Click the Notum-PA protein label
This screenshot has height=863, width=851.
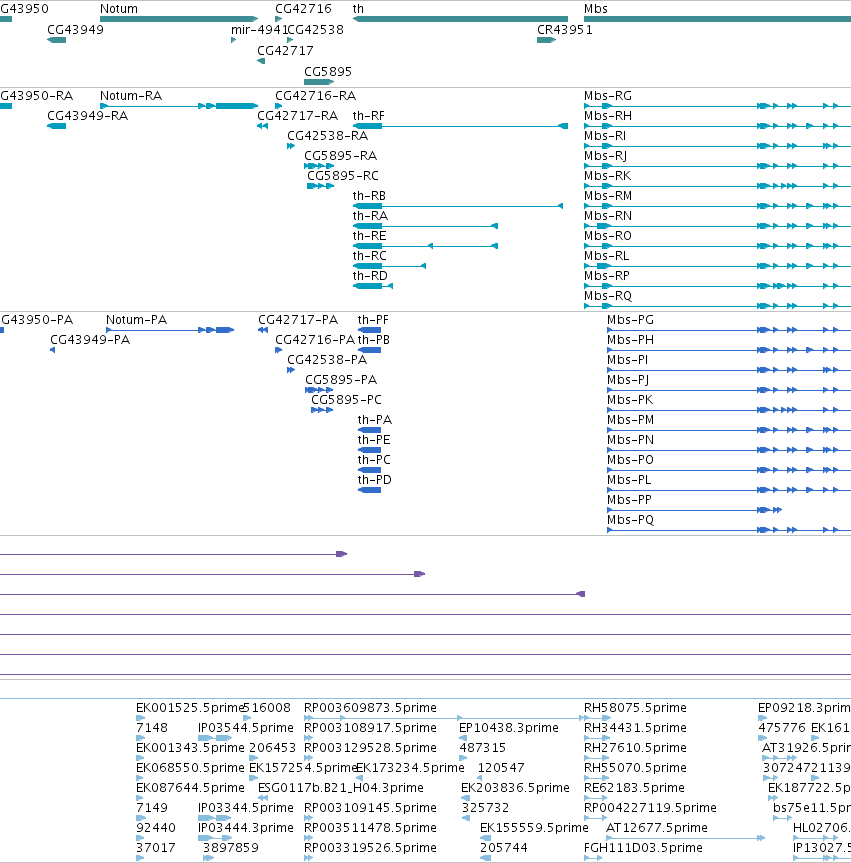(x=137, y=320)
